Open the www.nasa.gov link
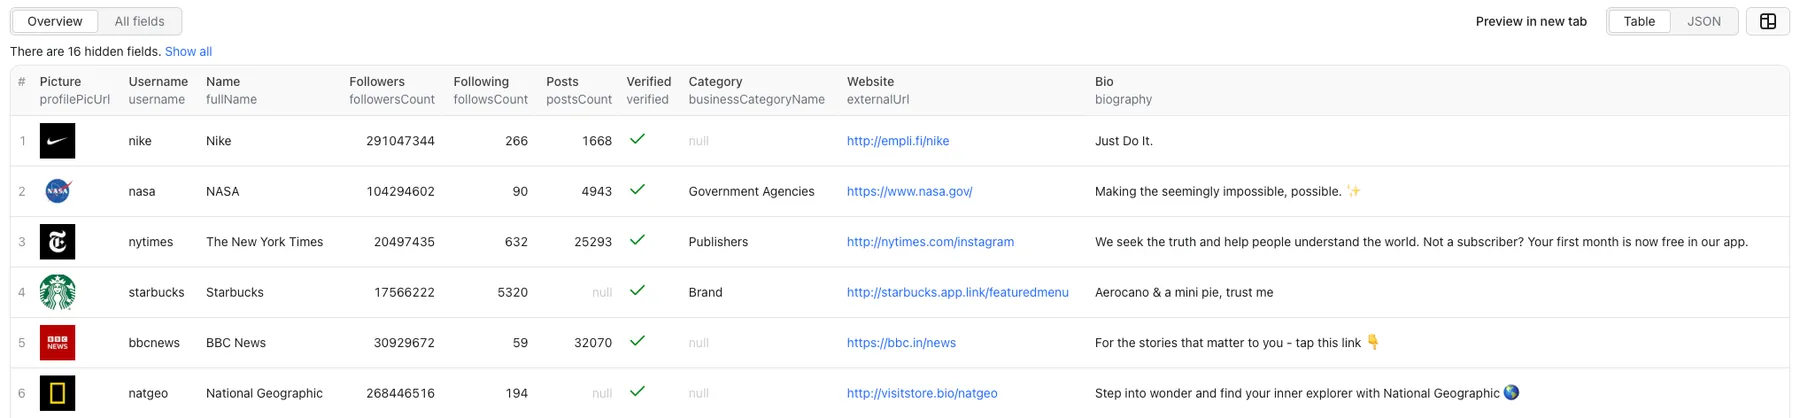The height and width of the screenshot is (418, 1800). coord(909,191)
